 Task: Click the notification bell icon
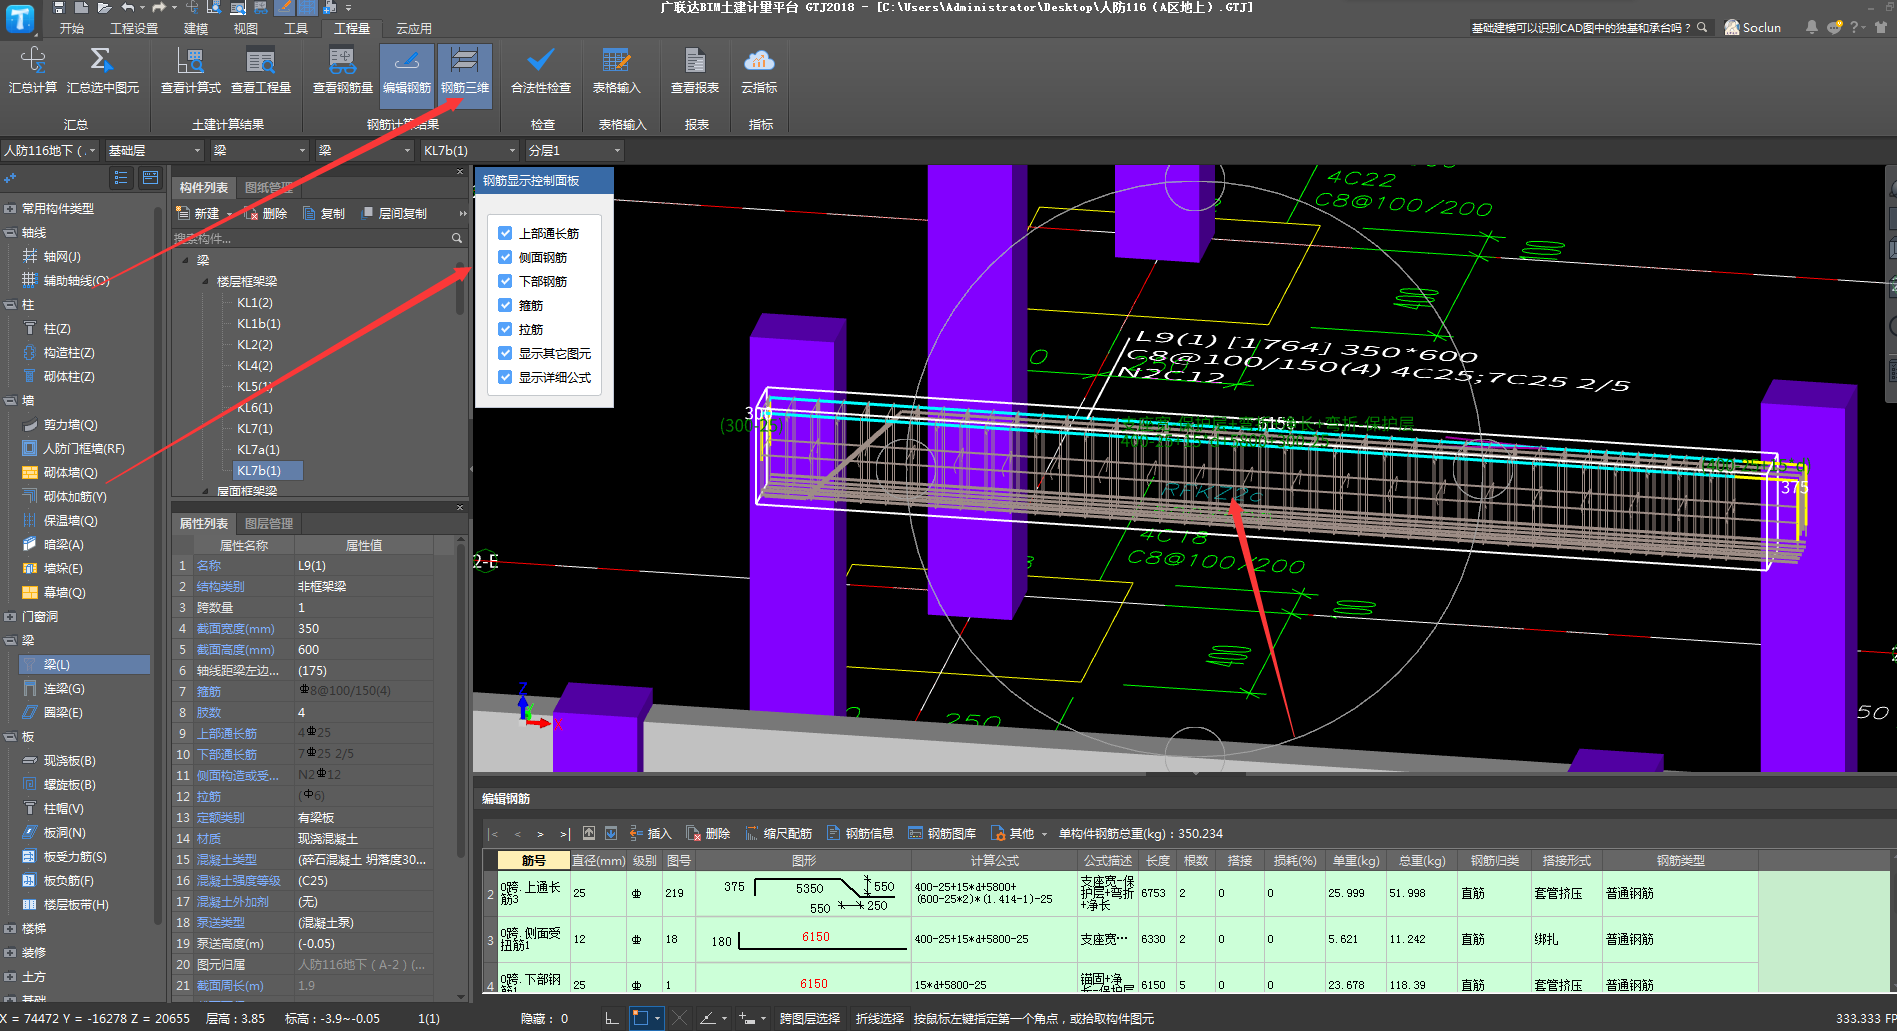(1811, 27)
